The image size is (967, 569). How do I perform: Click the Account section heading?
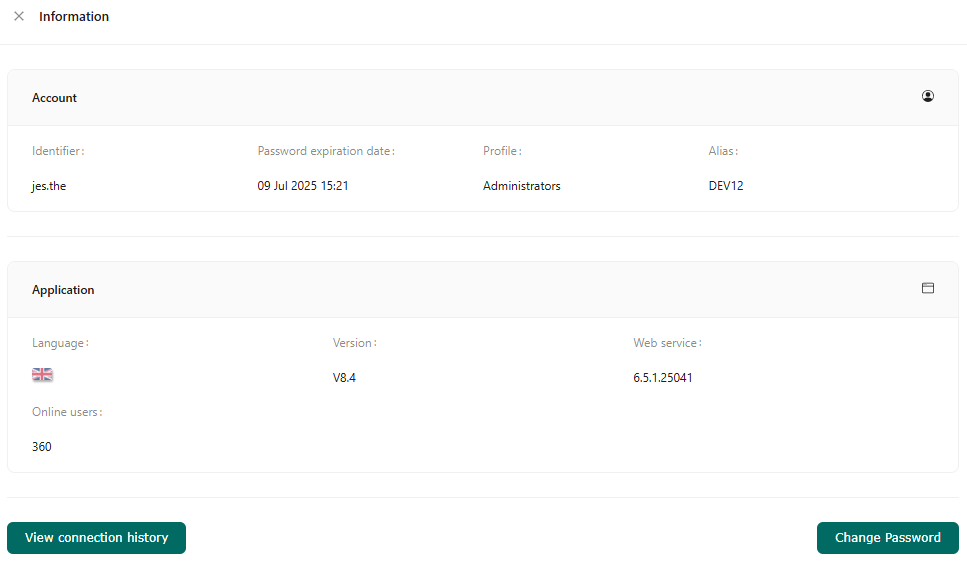[55, 98]
